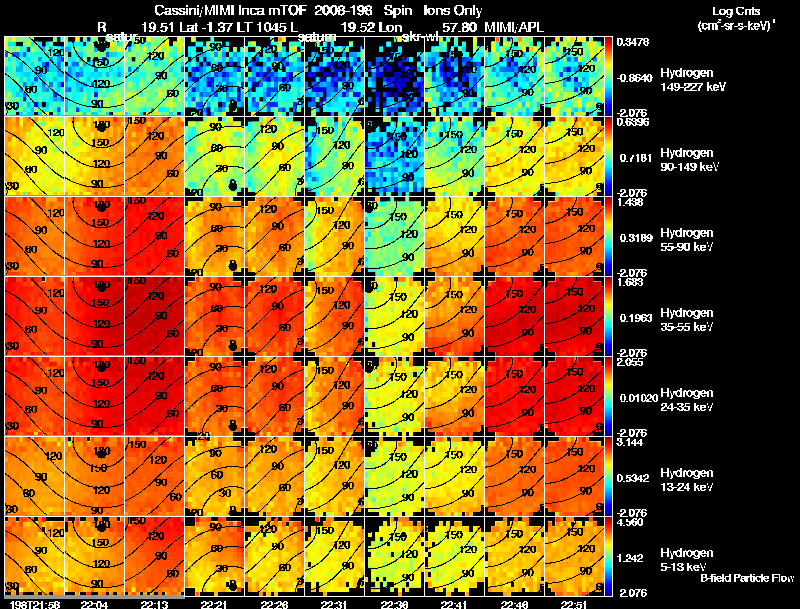Click the Hydrogen 149-227 keV color bar

(x=608, y=77)
